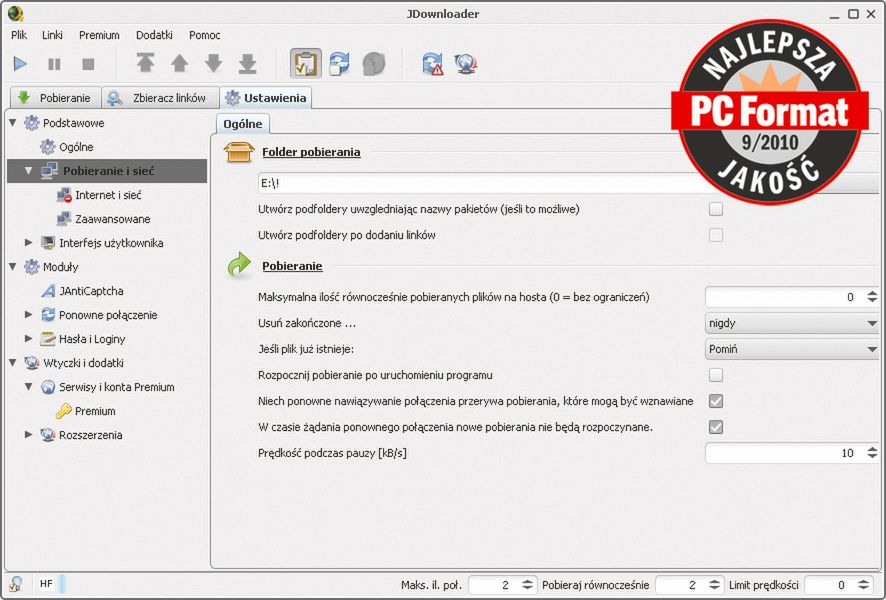Open the Dodatki menu
Image resolution: width=886 pixels, height=600 pixels.
coord(154,35)
